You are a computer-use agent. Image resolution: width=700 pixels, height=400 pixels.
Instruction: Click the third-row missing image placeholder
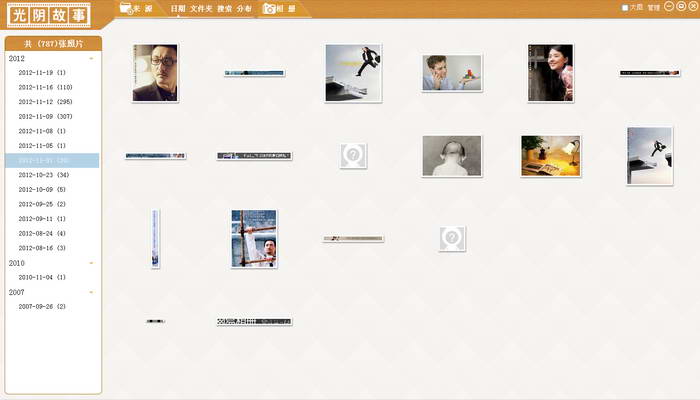coord(452,239)
